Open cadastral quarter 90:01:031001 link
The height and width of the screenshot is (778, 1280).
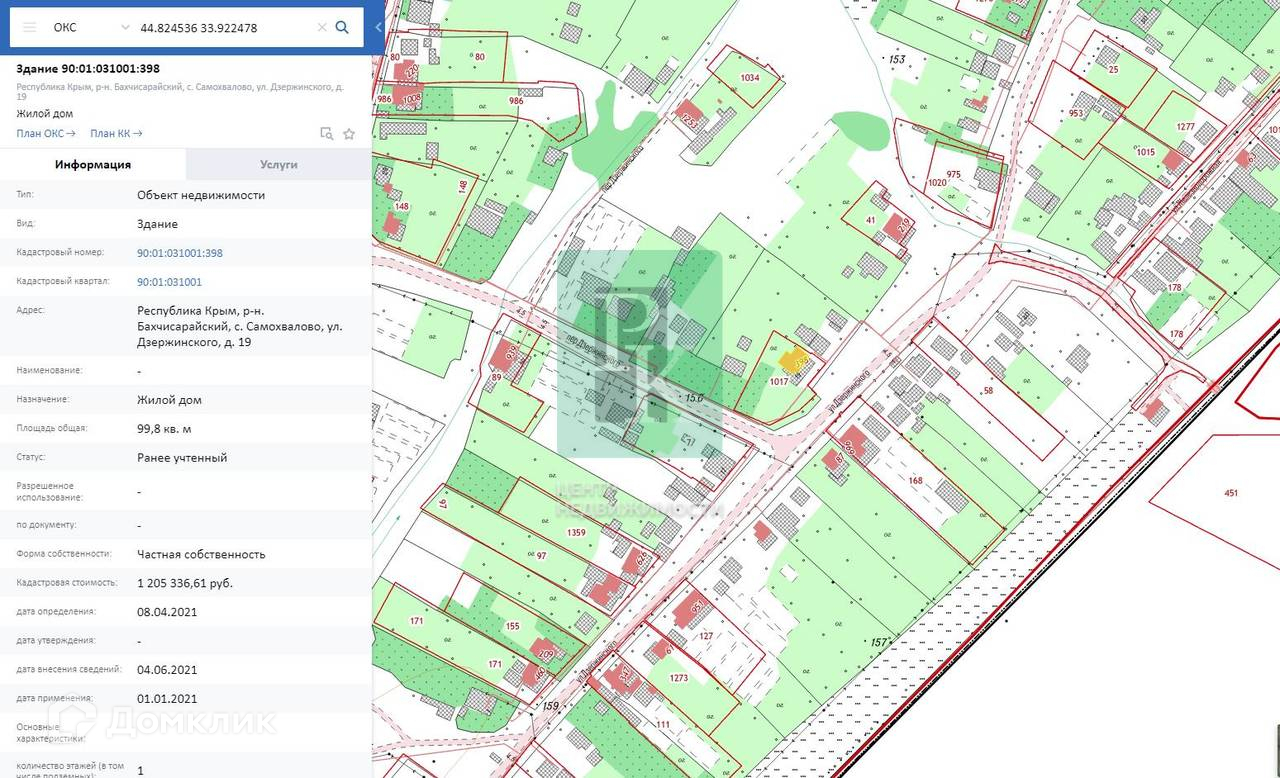pyautogui.click(x=169, y=282)
